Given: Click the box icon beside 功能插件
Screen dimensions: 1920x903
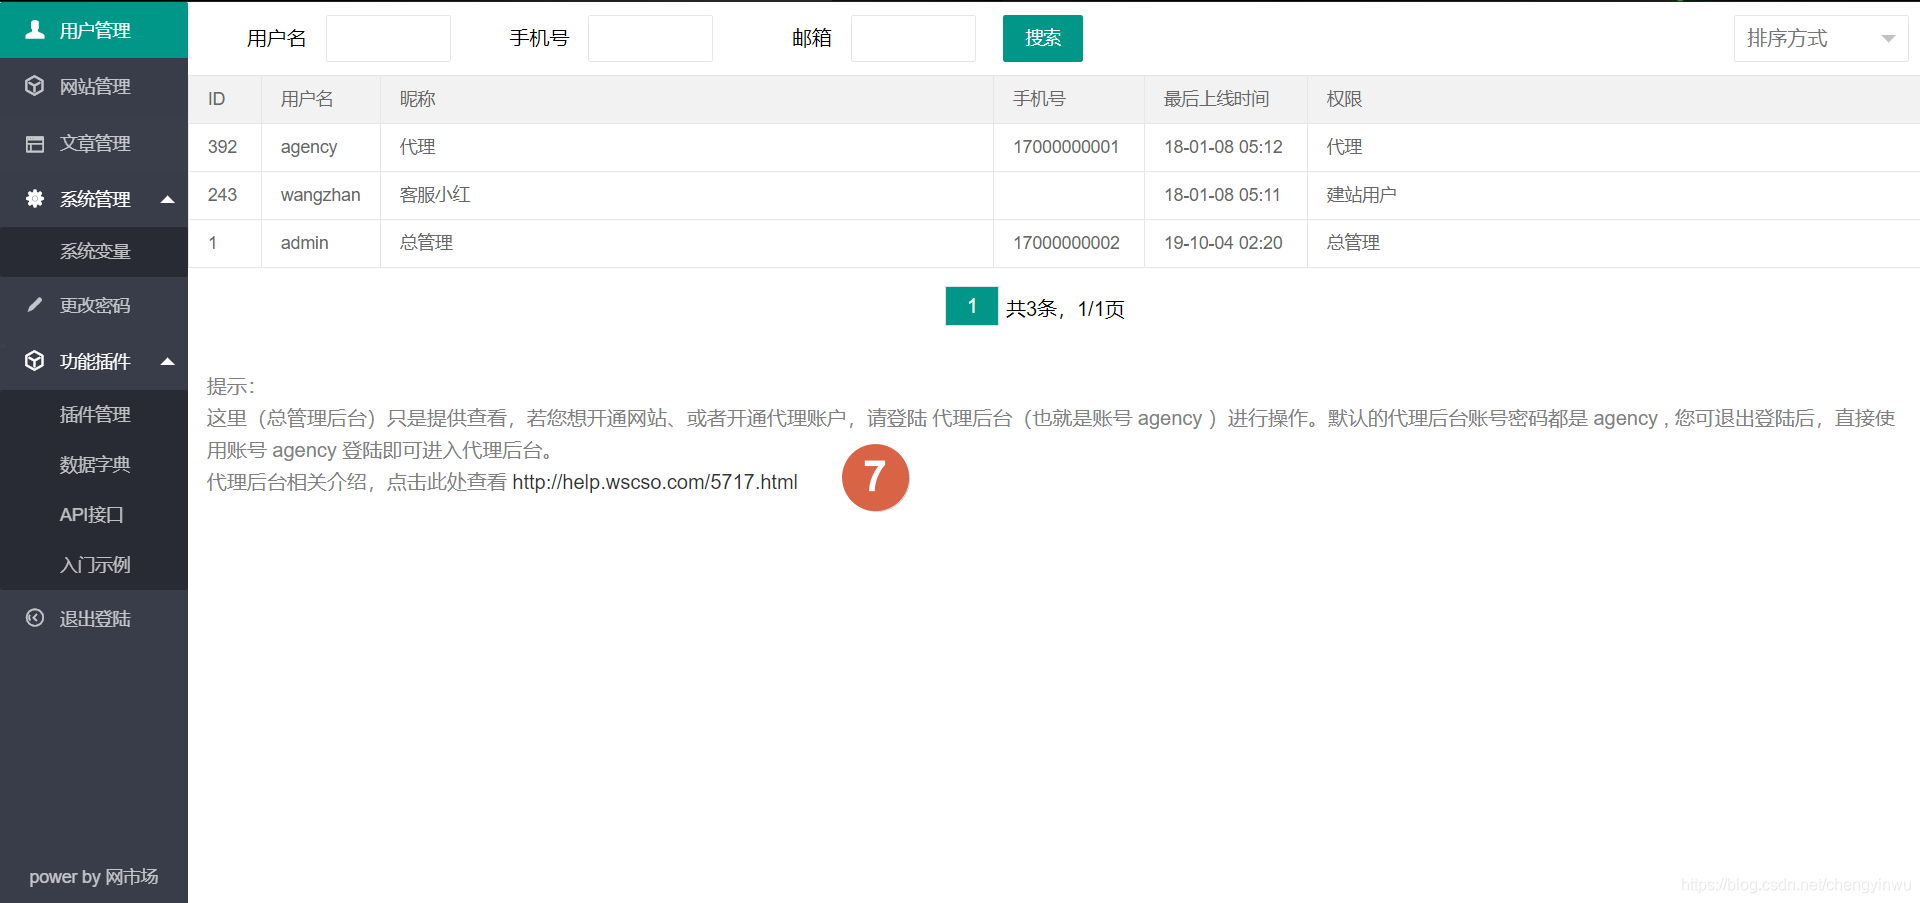Looking at the screenshot, I should (x=35, y=361).
